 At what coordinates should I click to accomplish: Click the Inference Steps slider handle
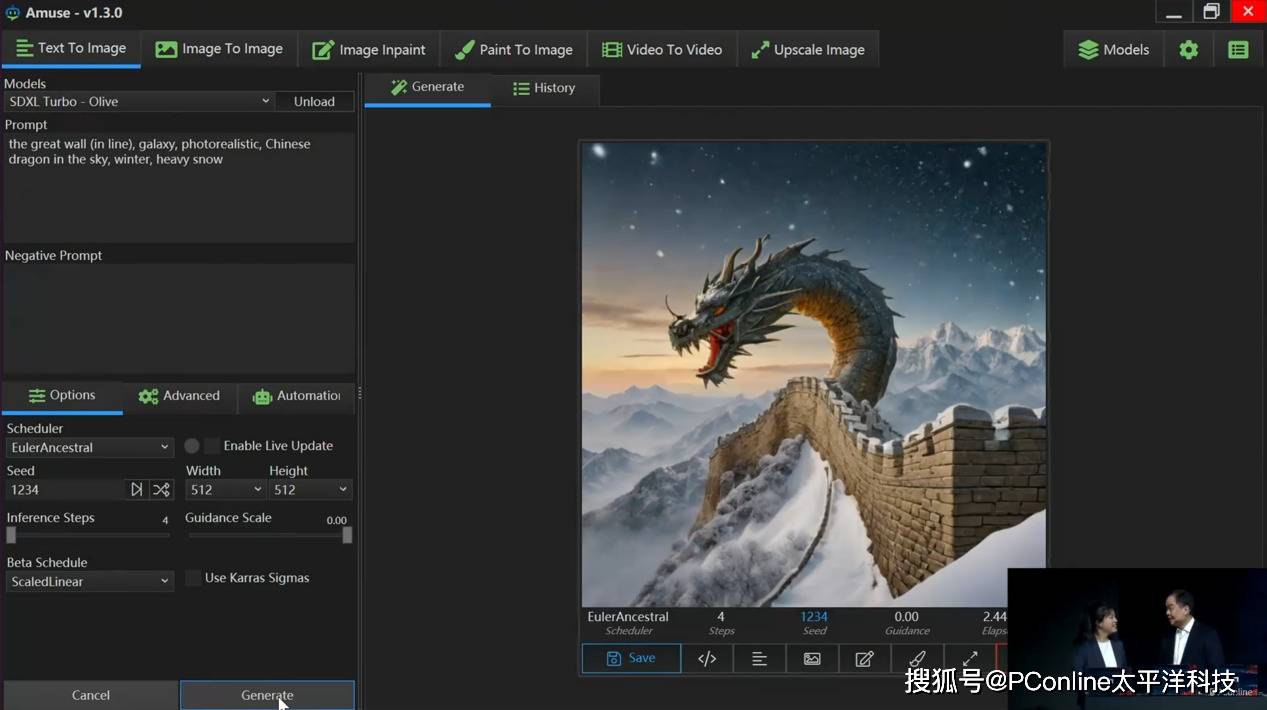[11, 535]
